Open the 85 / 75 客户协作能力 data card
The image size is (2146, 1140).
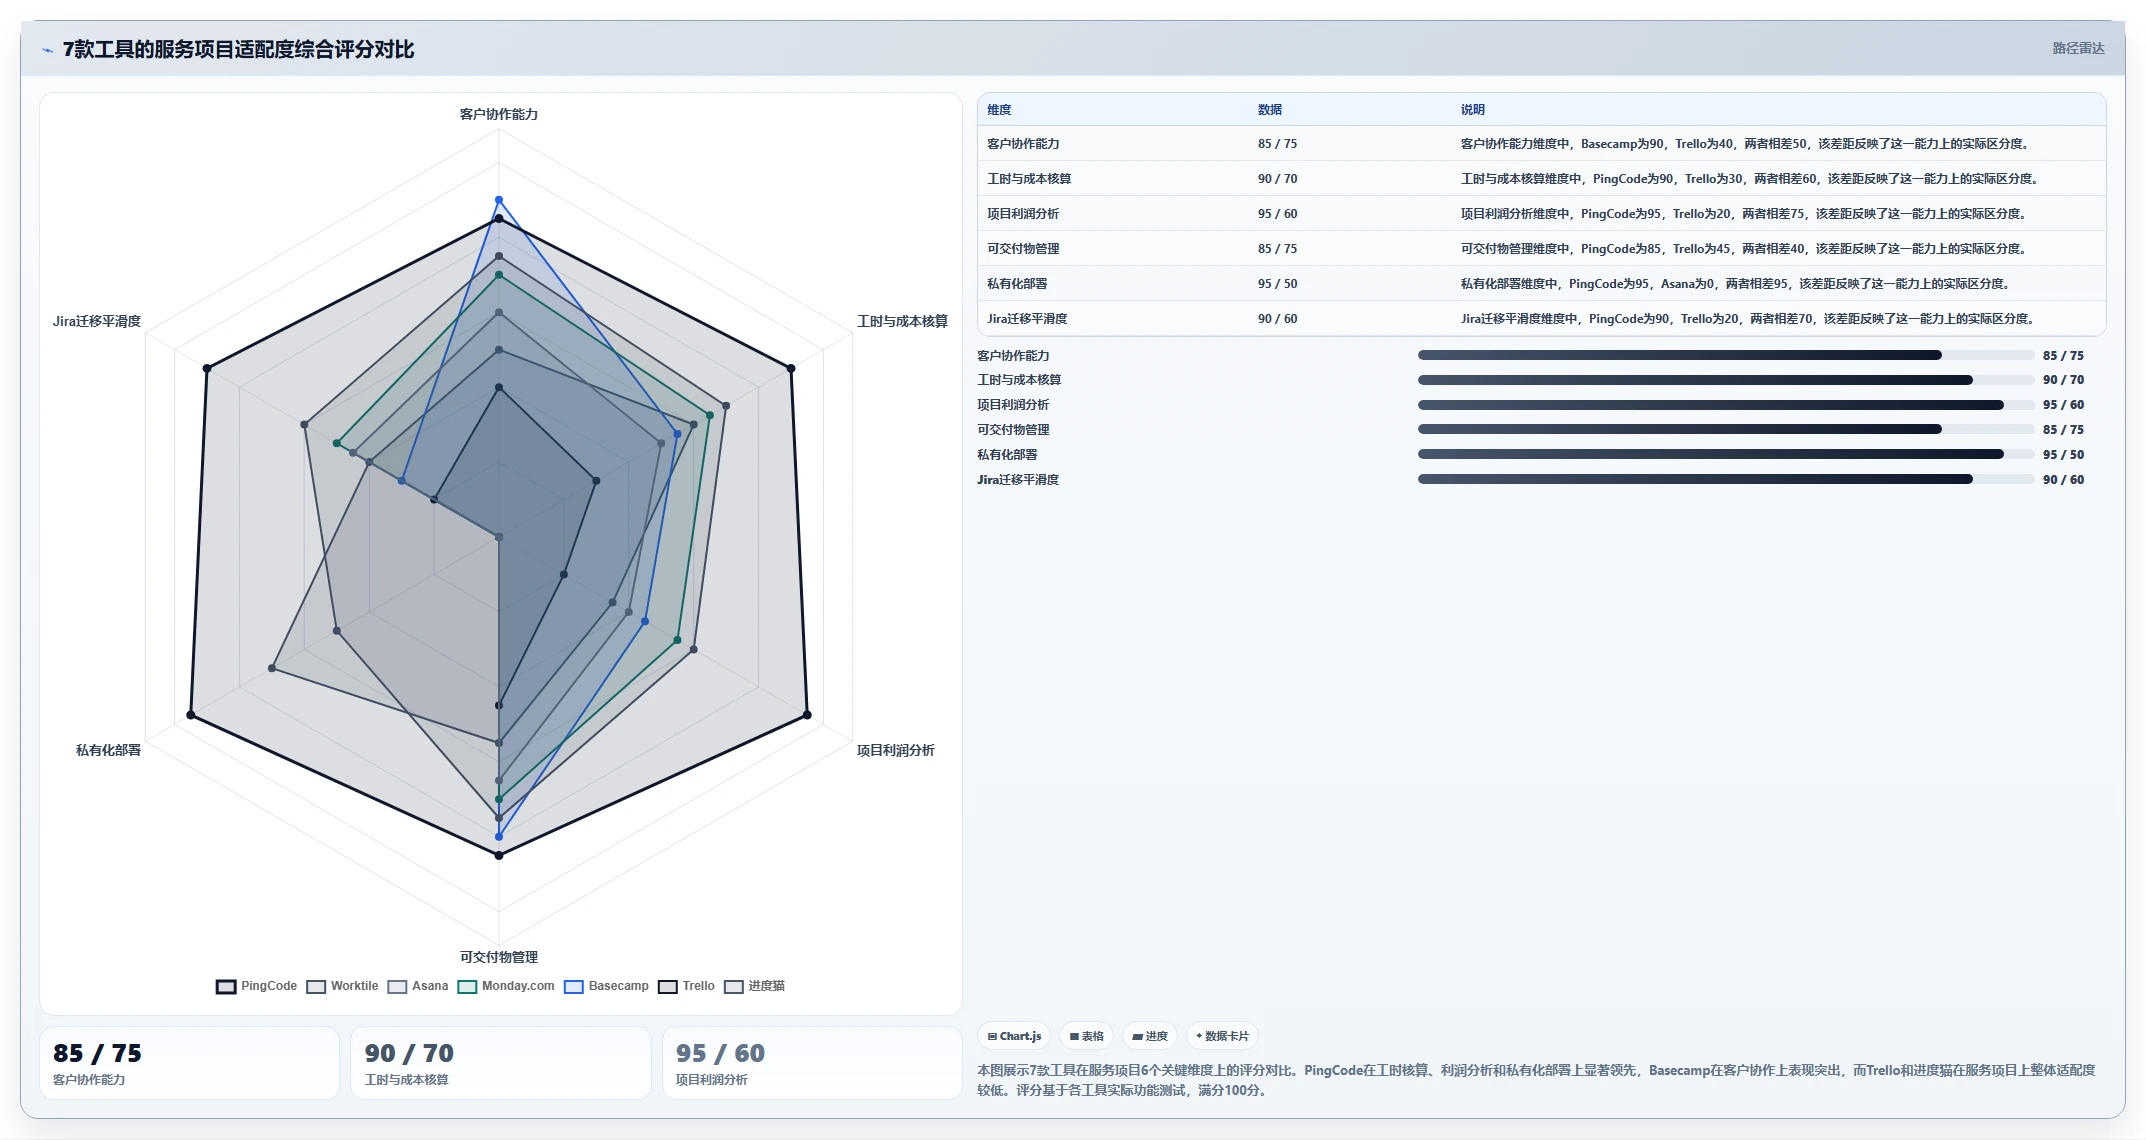(189, 1063)
